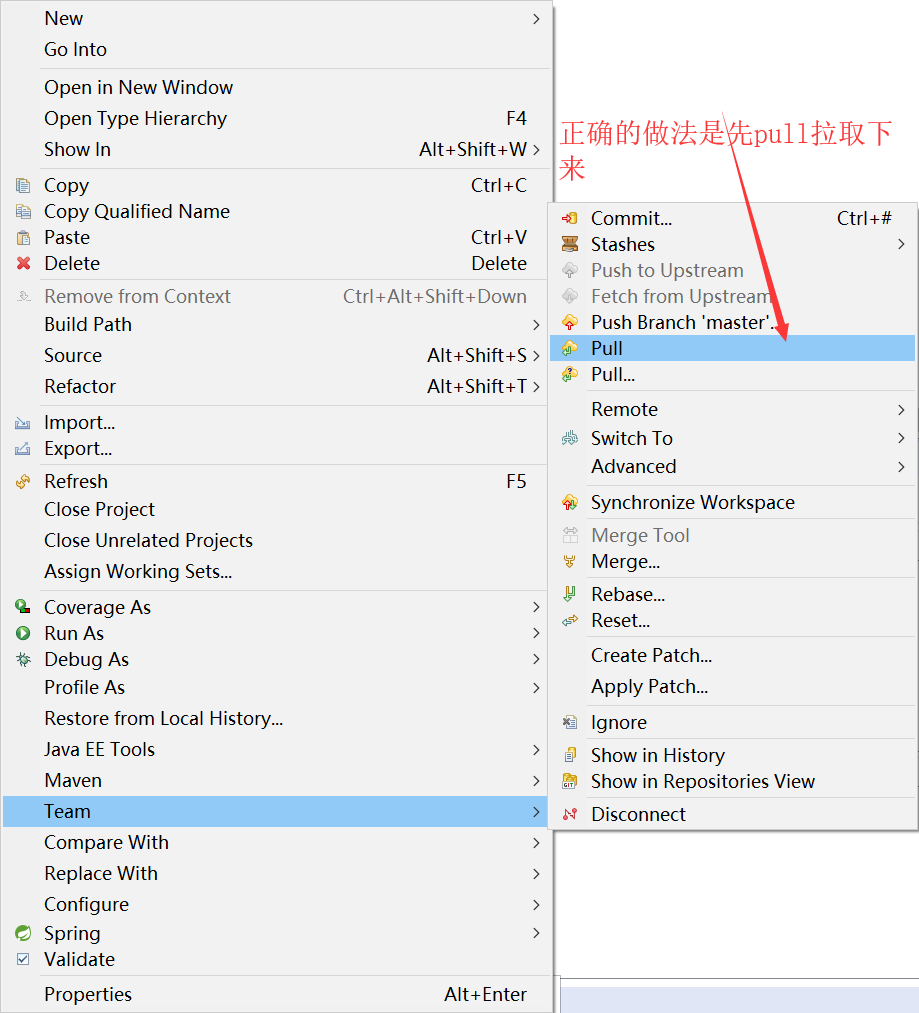Select Go Into from context menu
This screenshot has height=1013, width=919.
point(276,50)
